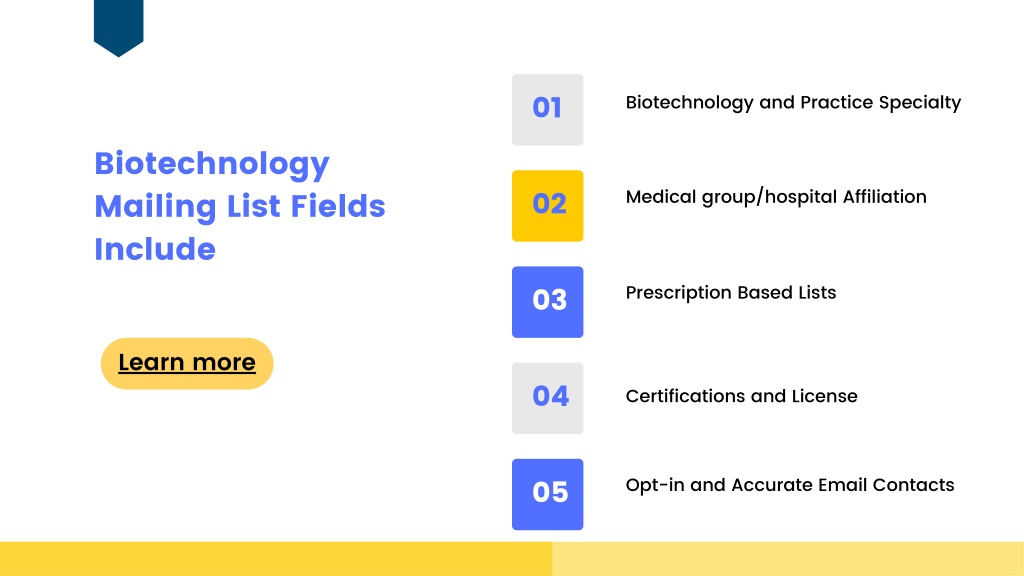
Task: Click Biotechnology and Practice Specialty text
Action: click(793, 103)
